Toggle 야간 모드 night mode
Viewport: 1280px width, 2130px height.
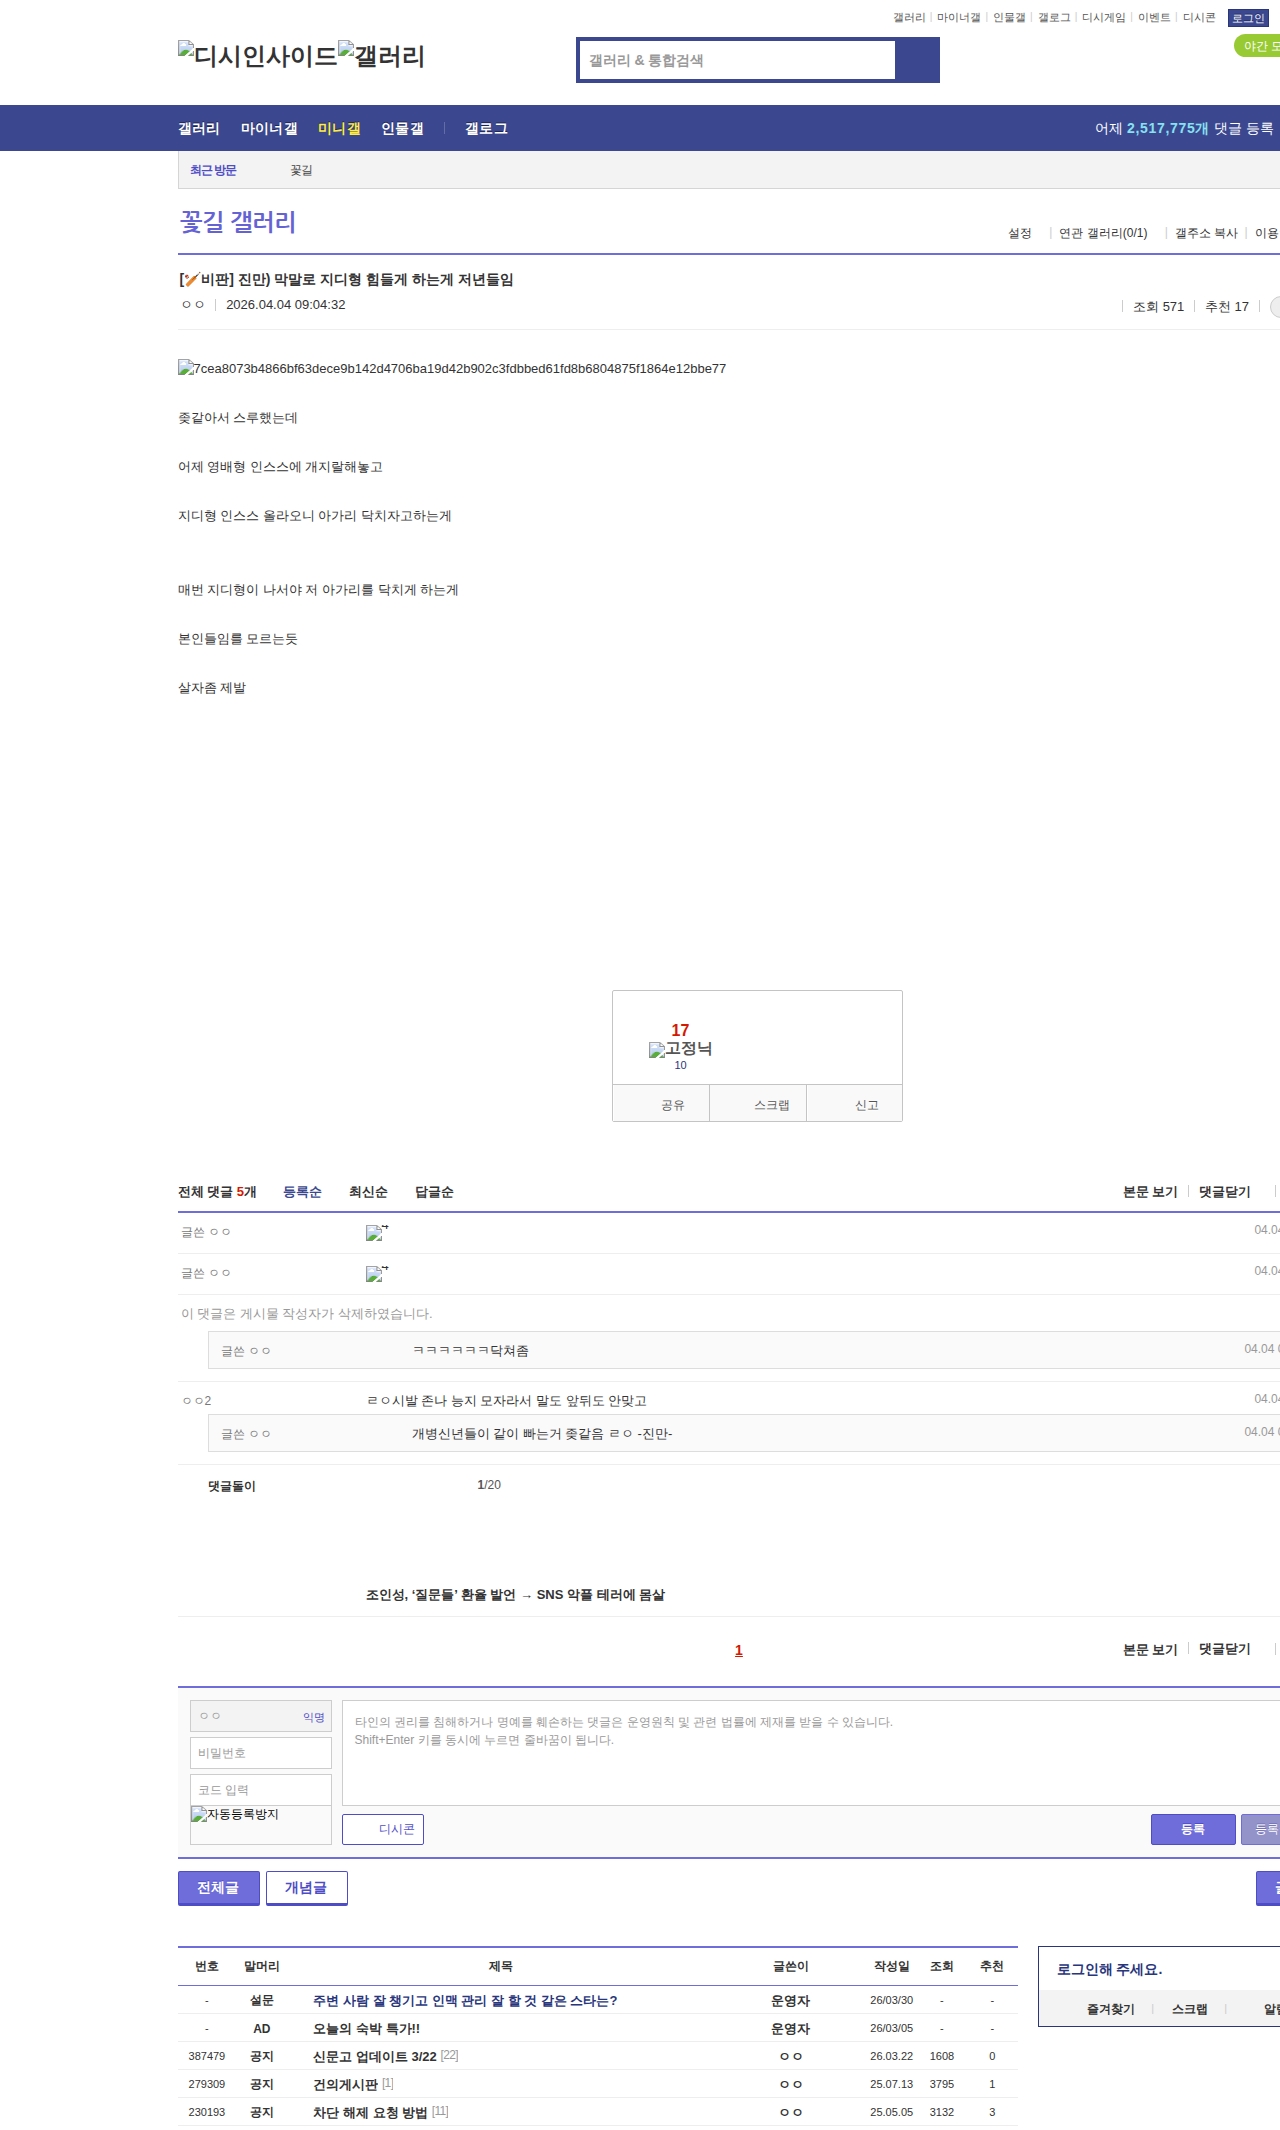click(1258, 46)
